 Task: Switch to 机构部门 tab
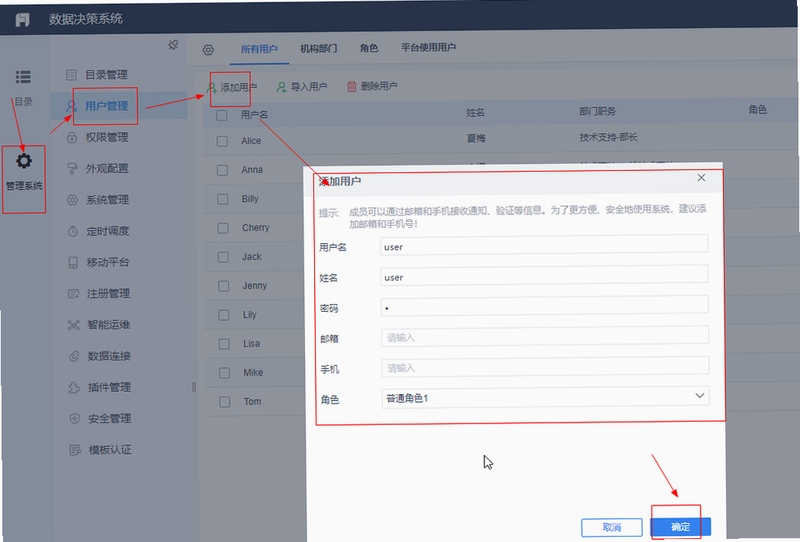318,48
